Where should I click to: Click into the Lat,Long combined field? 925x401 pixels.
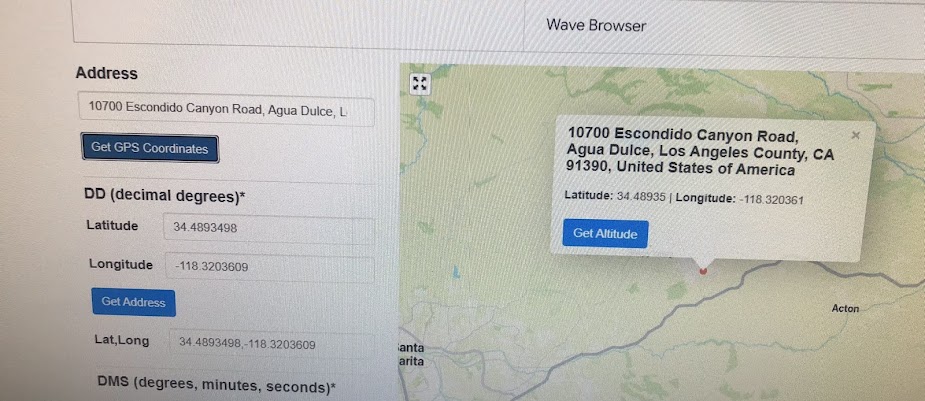click(272, 344)
